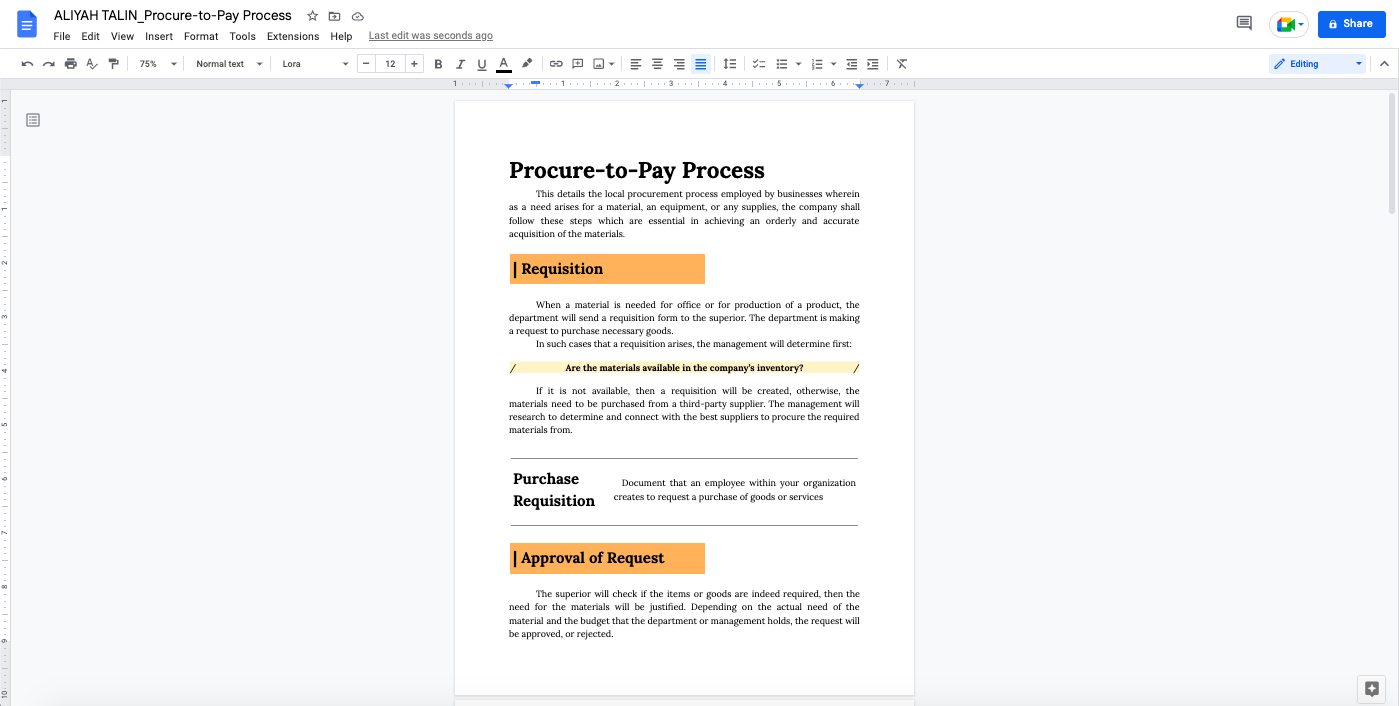Apply a numbered list
Viewport: 1399px width, 706px height.
click(817, 64)
